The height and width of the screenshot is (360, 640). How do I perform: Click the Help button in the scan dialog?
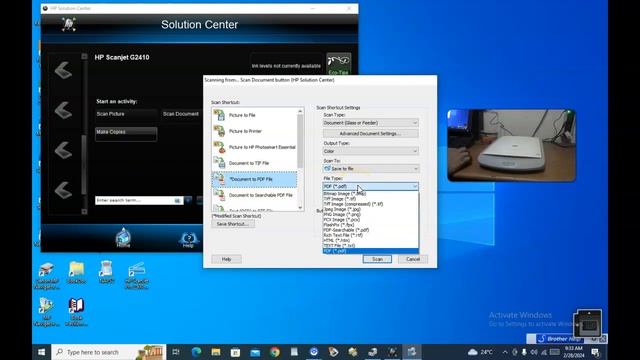227,259
